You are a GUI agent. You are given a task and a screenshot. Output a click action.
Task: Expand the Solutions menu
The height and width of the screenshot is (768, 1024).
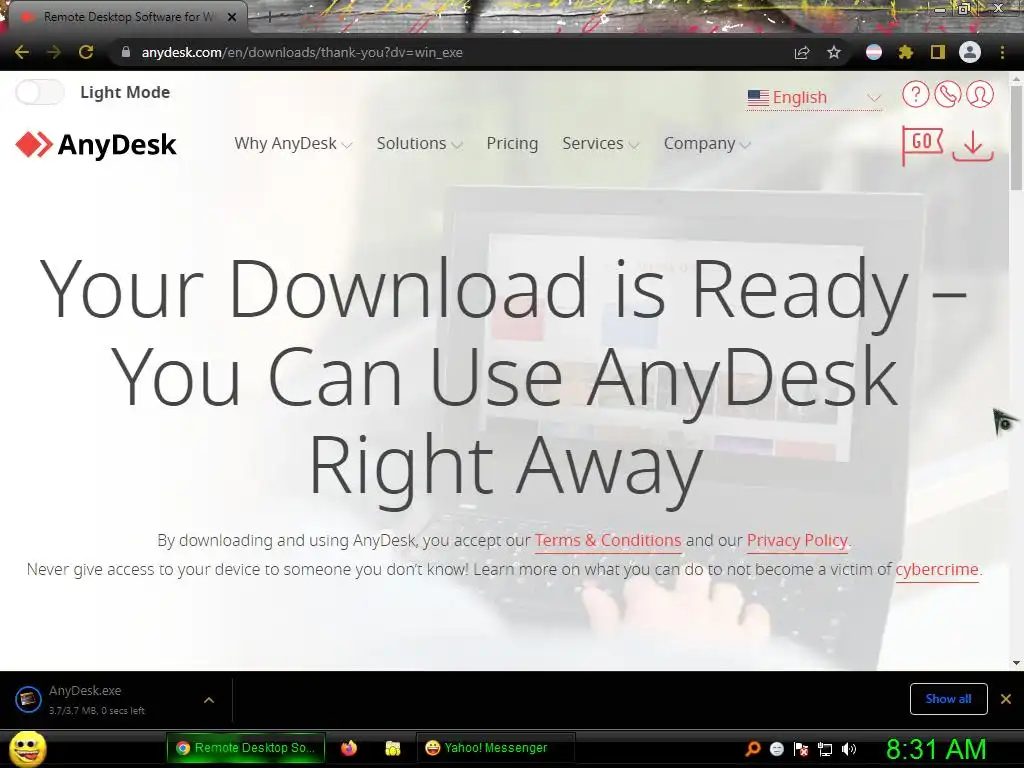pos(419,143)
